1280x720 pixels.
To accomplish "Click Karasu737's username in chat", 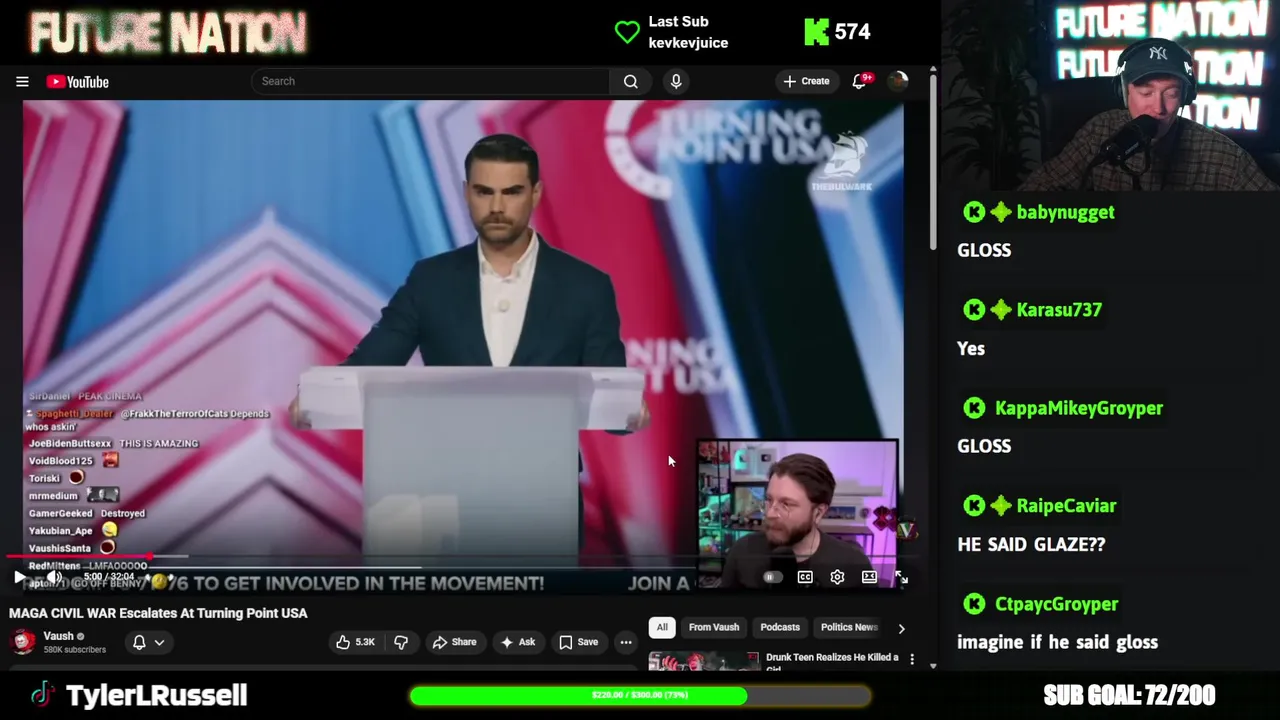I will click(1059, 310).
